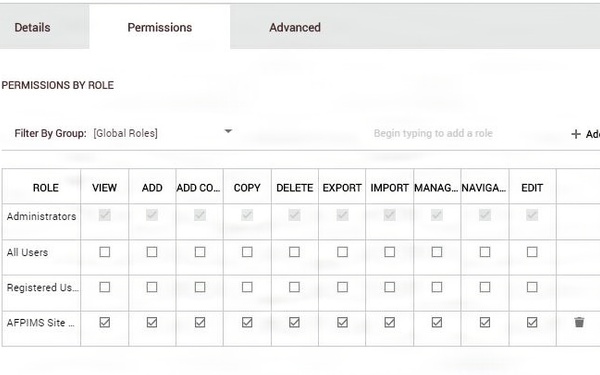The height and width of the screenshot is (375, 600).
Task: Select the [Global Roles] filter value
Action: pos(125,133)
